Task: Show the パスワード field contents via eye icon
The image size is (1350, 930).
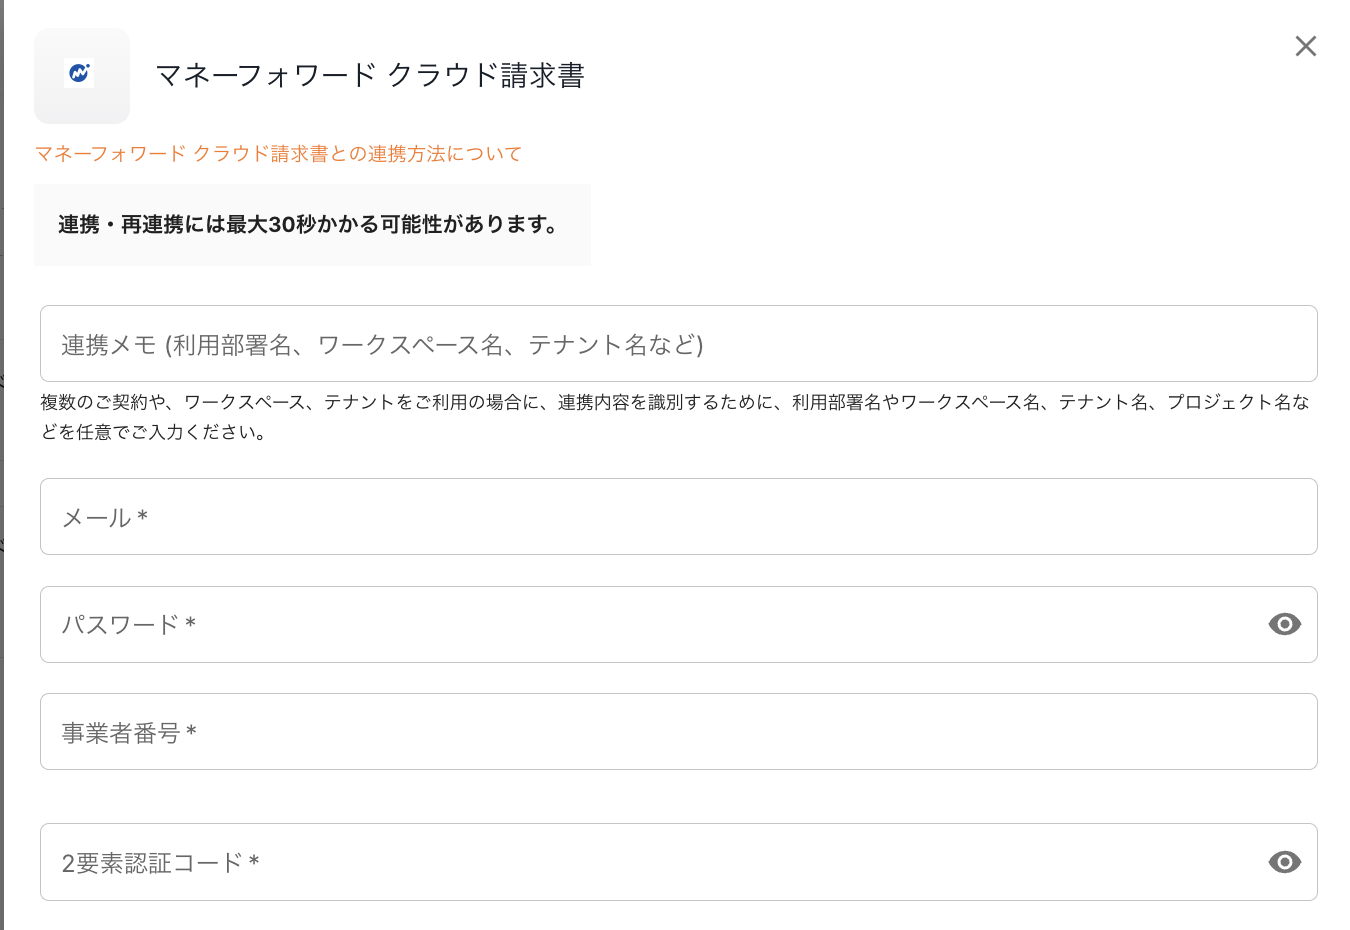Action: 1284,625
